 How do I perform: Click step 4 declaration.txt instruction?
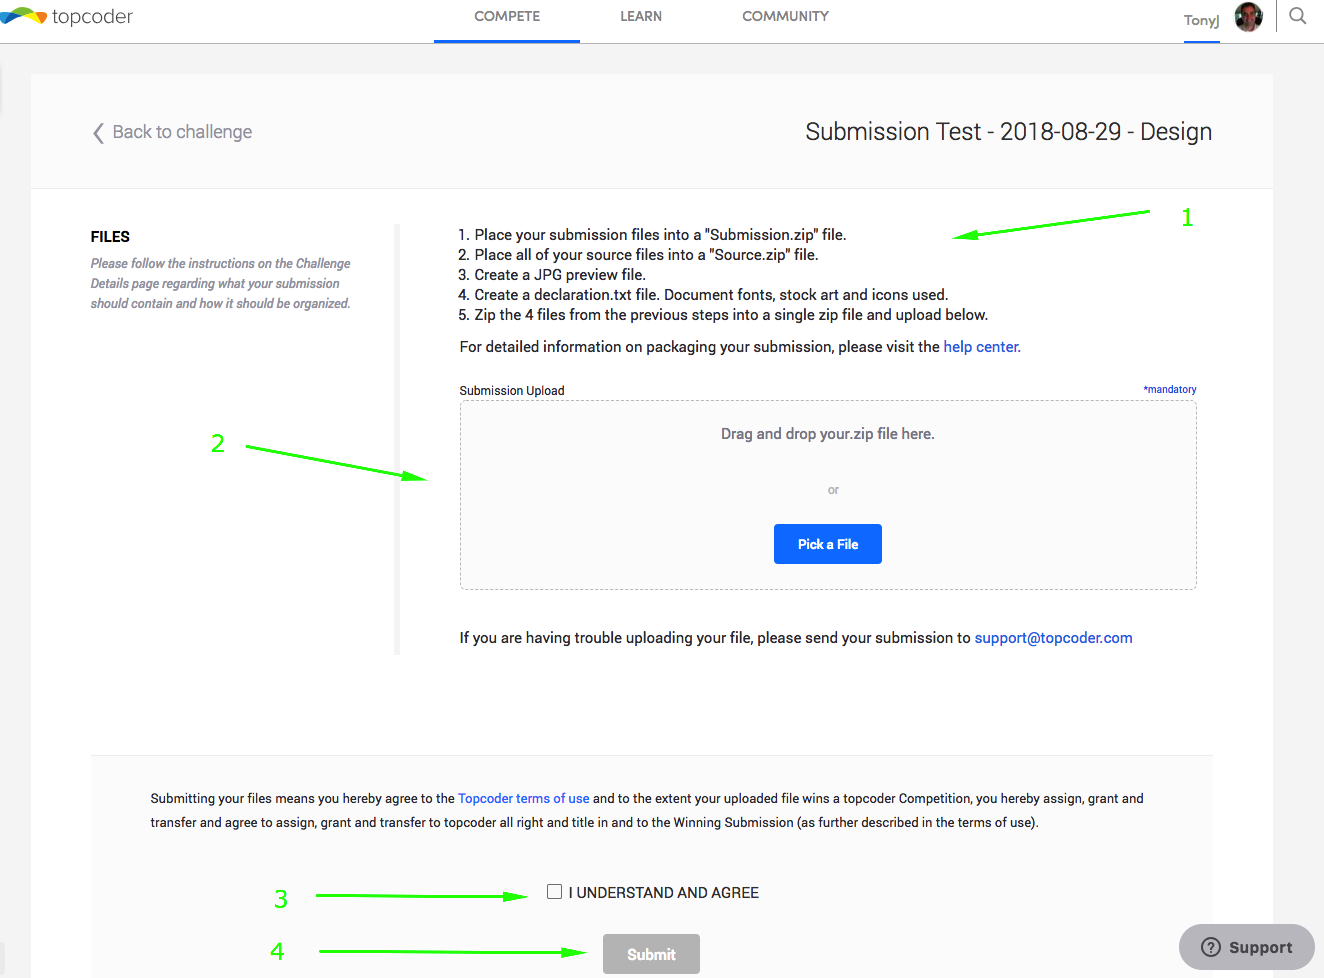pos(703,295)
